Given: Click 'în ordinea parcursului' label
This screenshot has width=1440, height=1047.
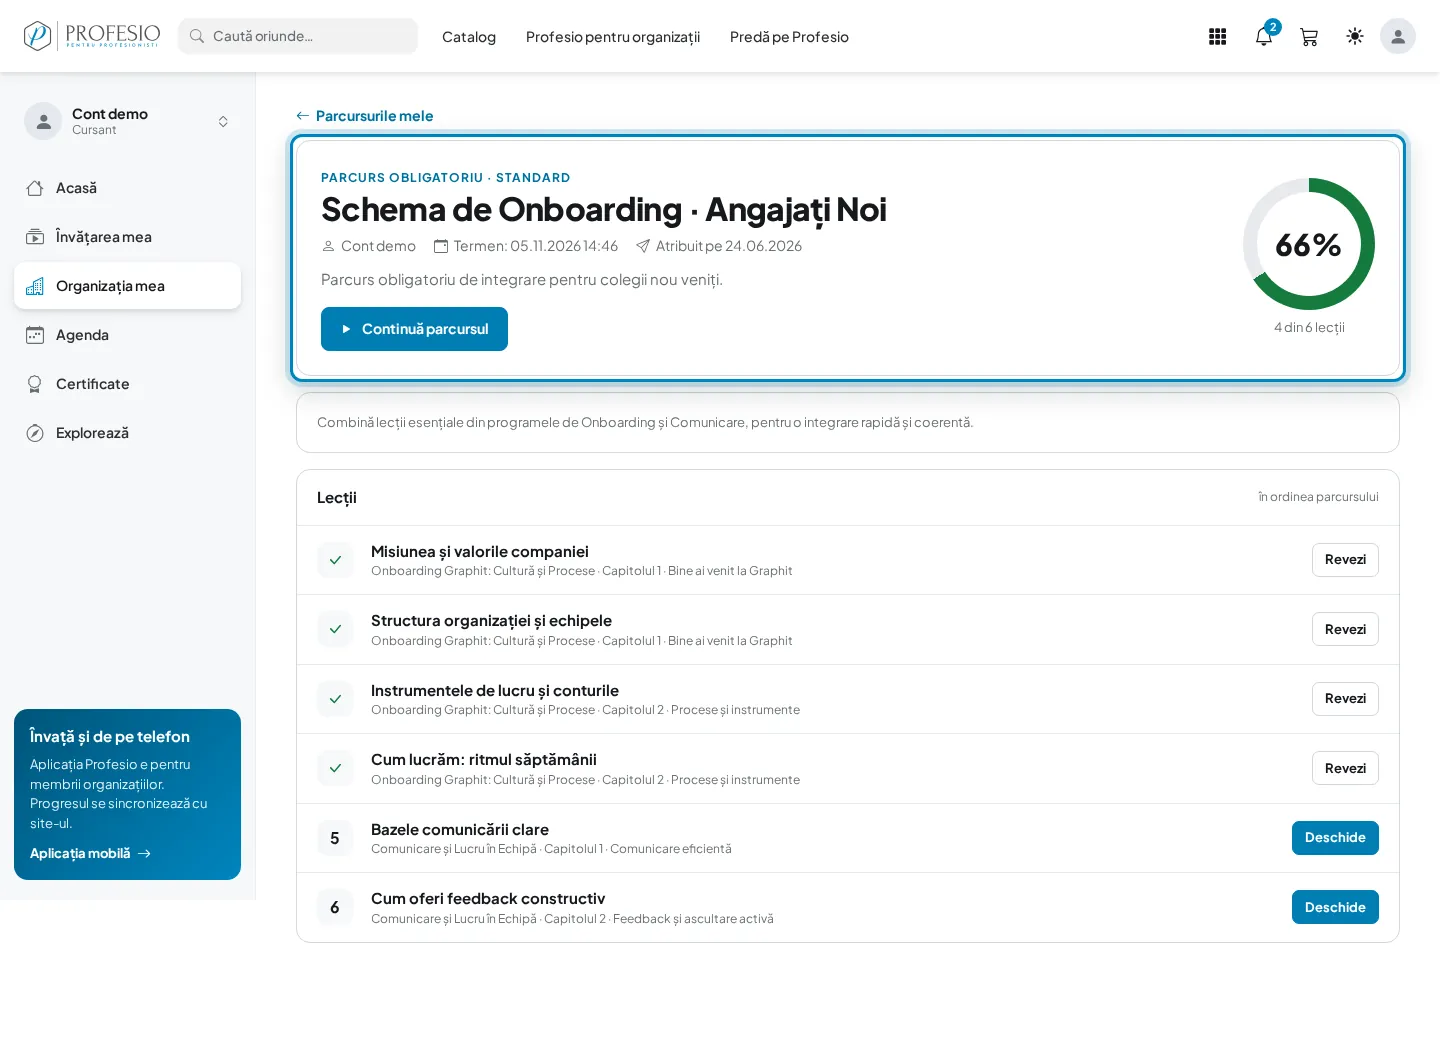Looking at the screenshot, I should tap(1318, 497).
